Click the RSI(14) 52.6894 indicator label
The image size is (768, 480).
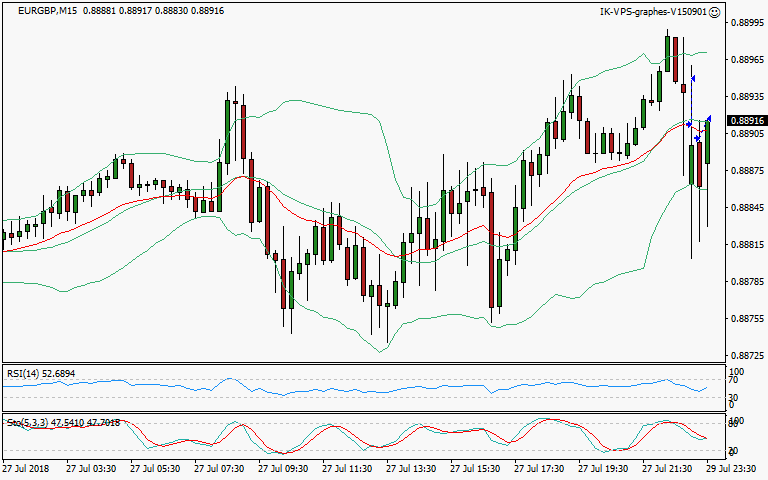pos(41,374)
